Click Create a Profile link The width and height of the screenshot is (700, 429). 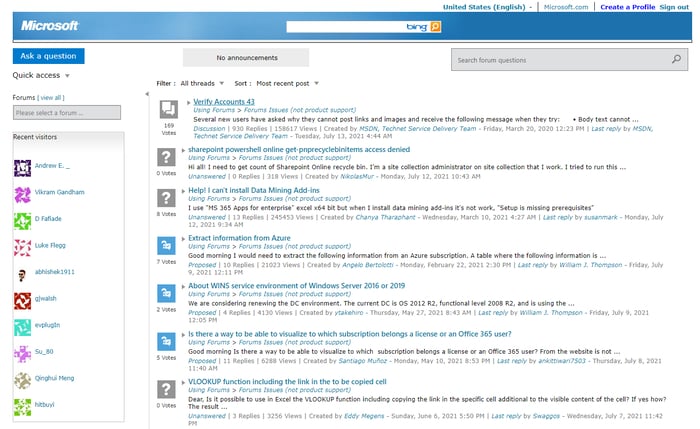click(x=627, y=7)
